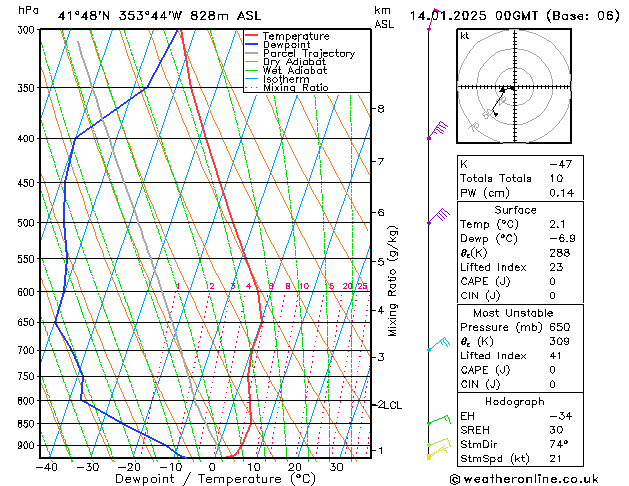
Task: Click the 'km ASL' axis label
Action: tap(384, 17)
